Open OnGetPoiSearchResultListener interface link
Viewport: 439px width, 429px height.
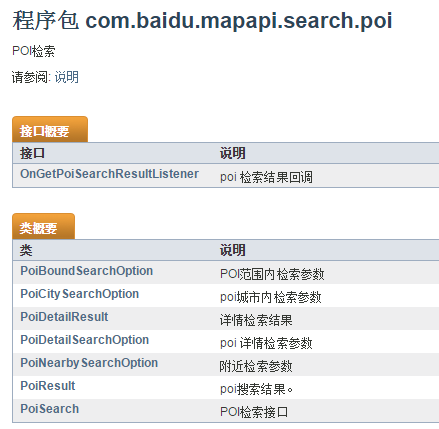click(109, 174)
